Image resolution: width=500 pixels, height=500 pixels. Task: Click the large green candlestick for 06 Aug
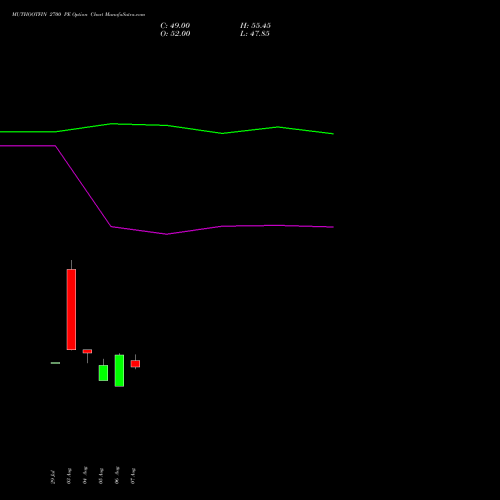coord(119,370)
